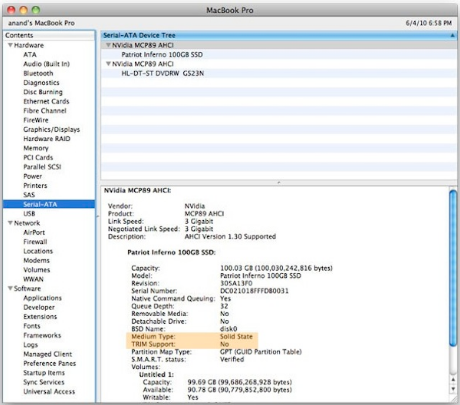Click the splitter handle between tree and details

(x=279, y=182)
